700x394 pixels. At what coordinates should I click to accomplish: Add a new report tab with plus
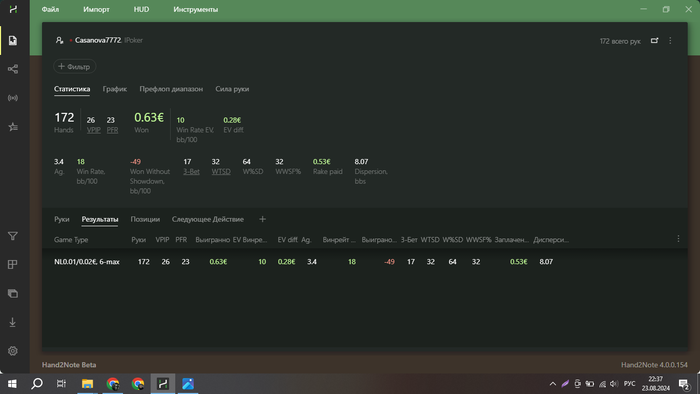[262, 219]
